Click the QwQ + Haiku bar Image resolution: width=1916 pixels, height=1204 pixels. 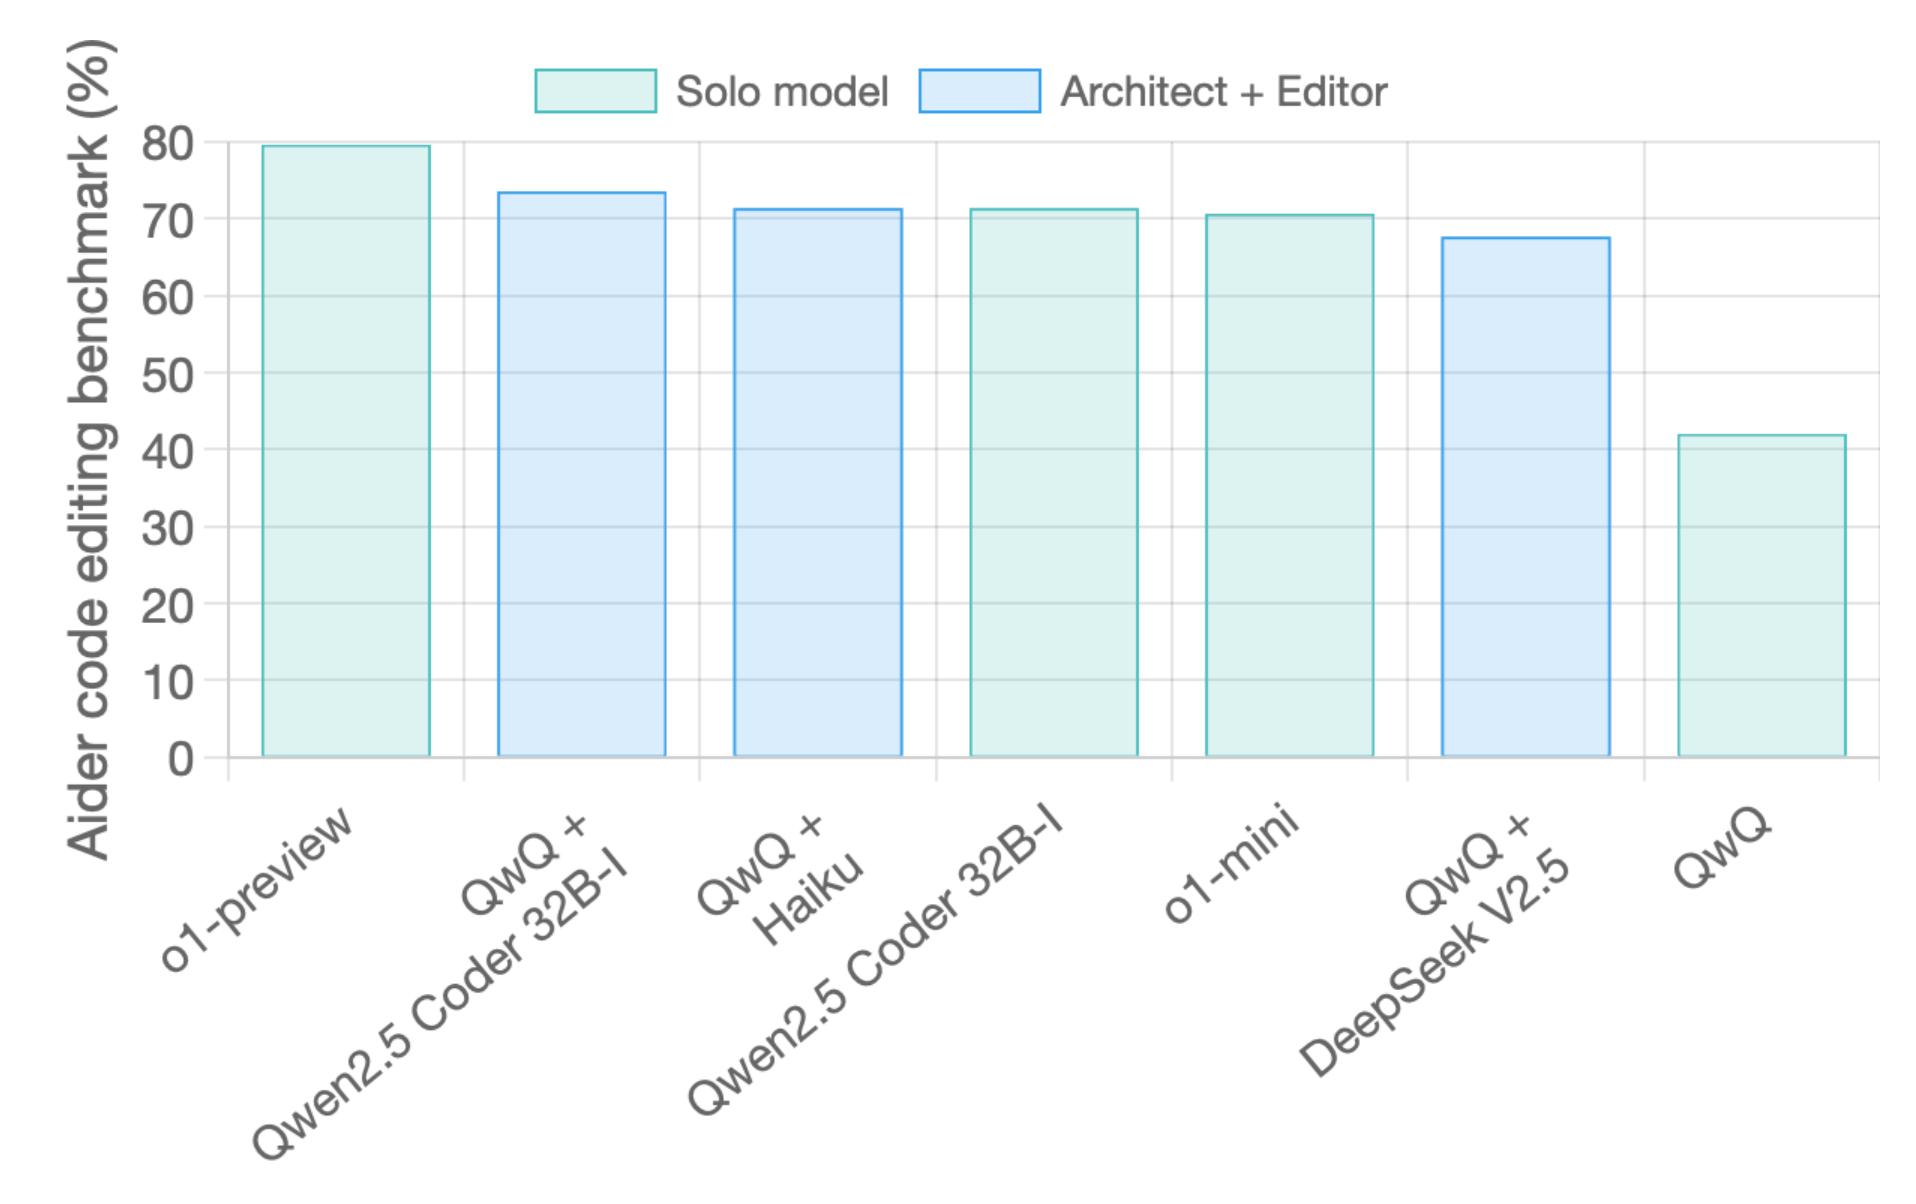coord(818,483)
